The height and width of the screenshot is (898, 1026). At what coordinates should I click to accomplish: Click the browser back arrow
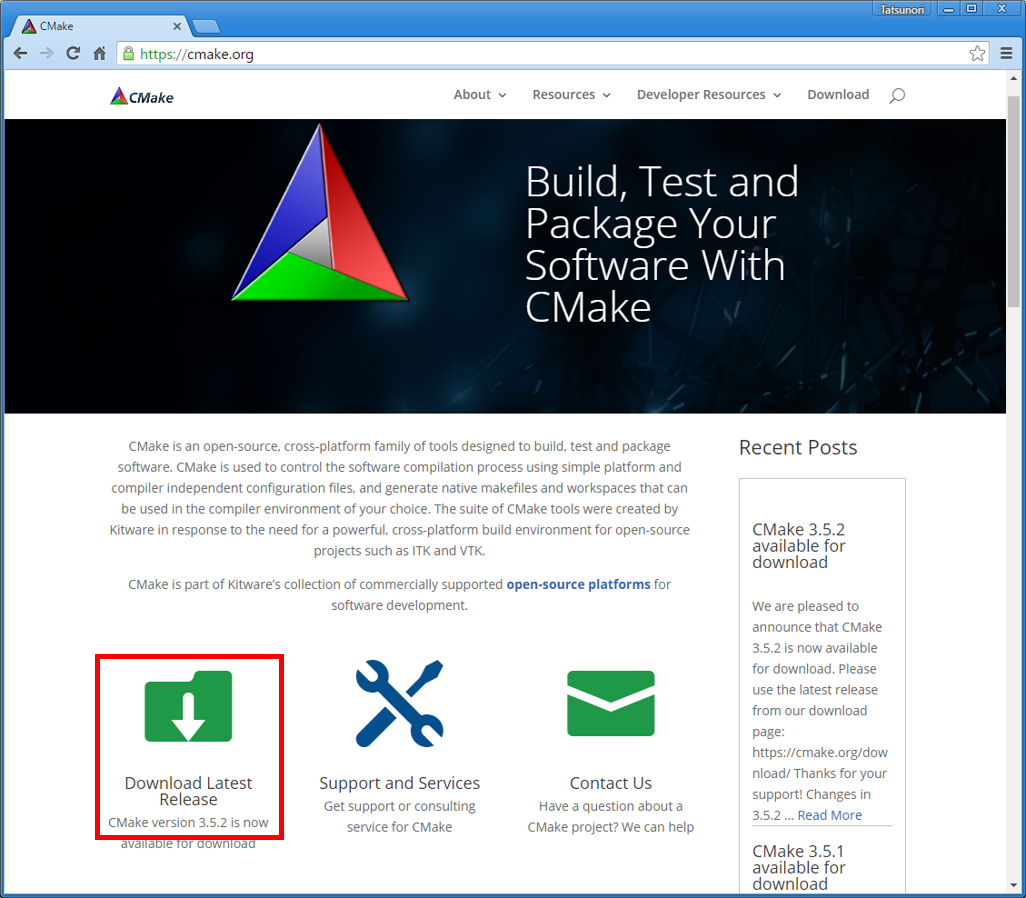(x=20, y=54)
